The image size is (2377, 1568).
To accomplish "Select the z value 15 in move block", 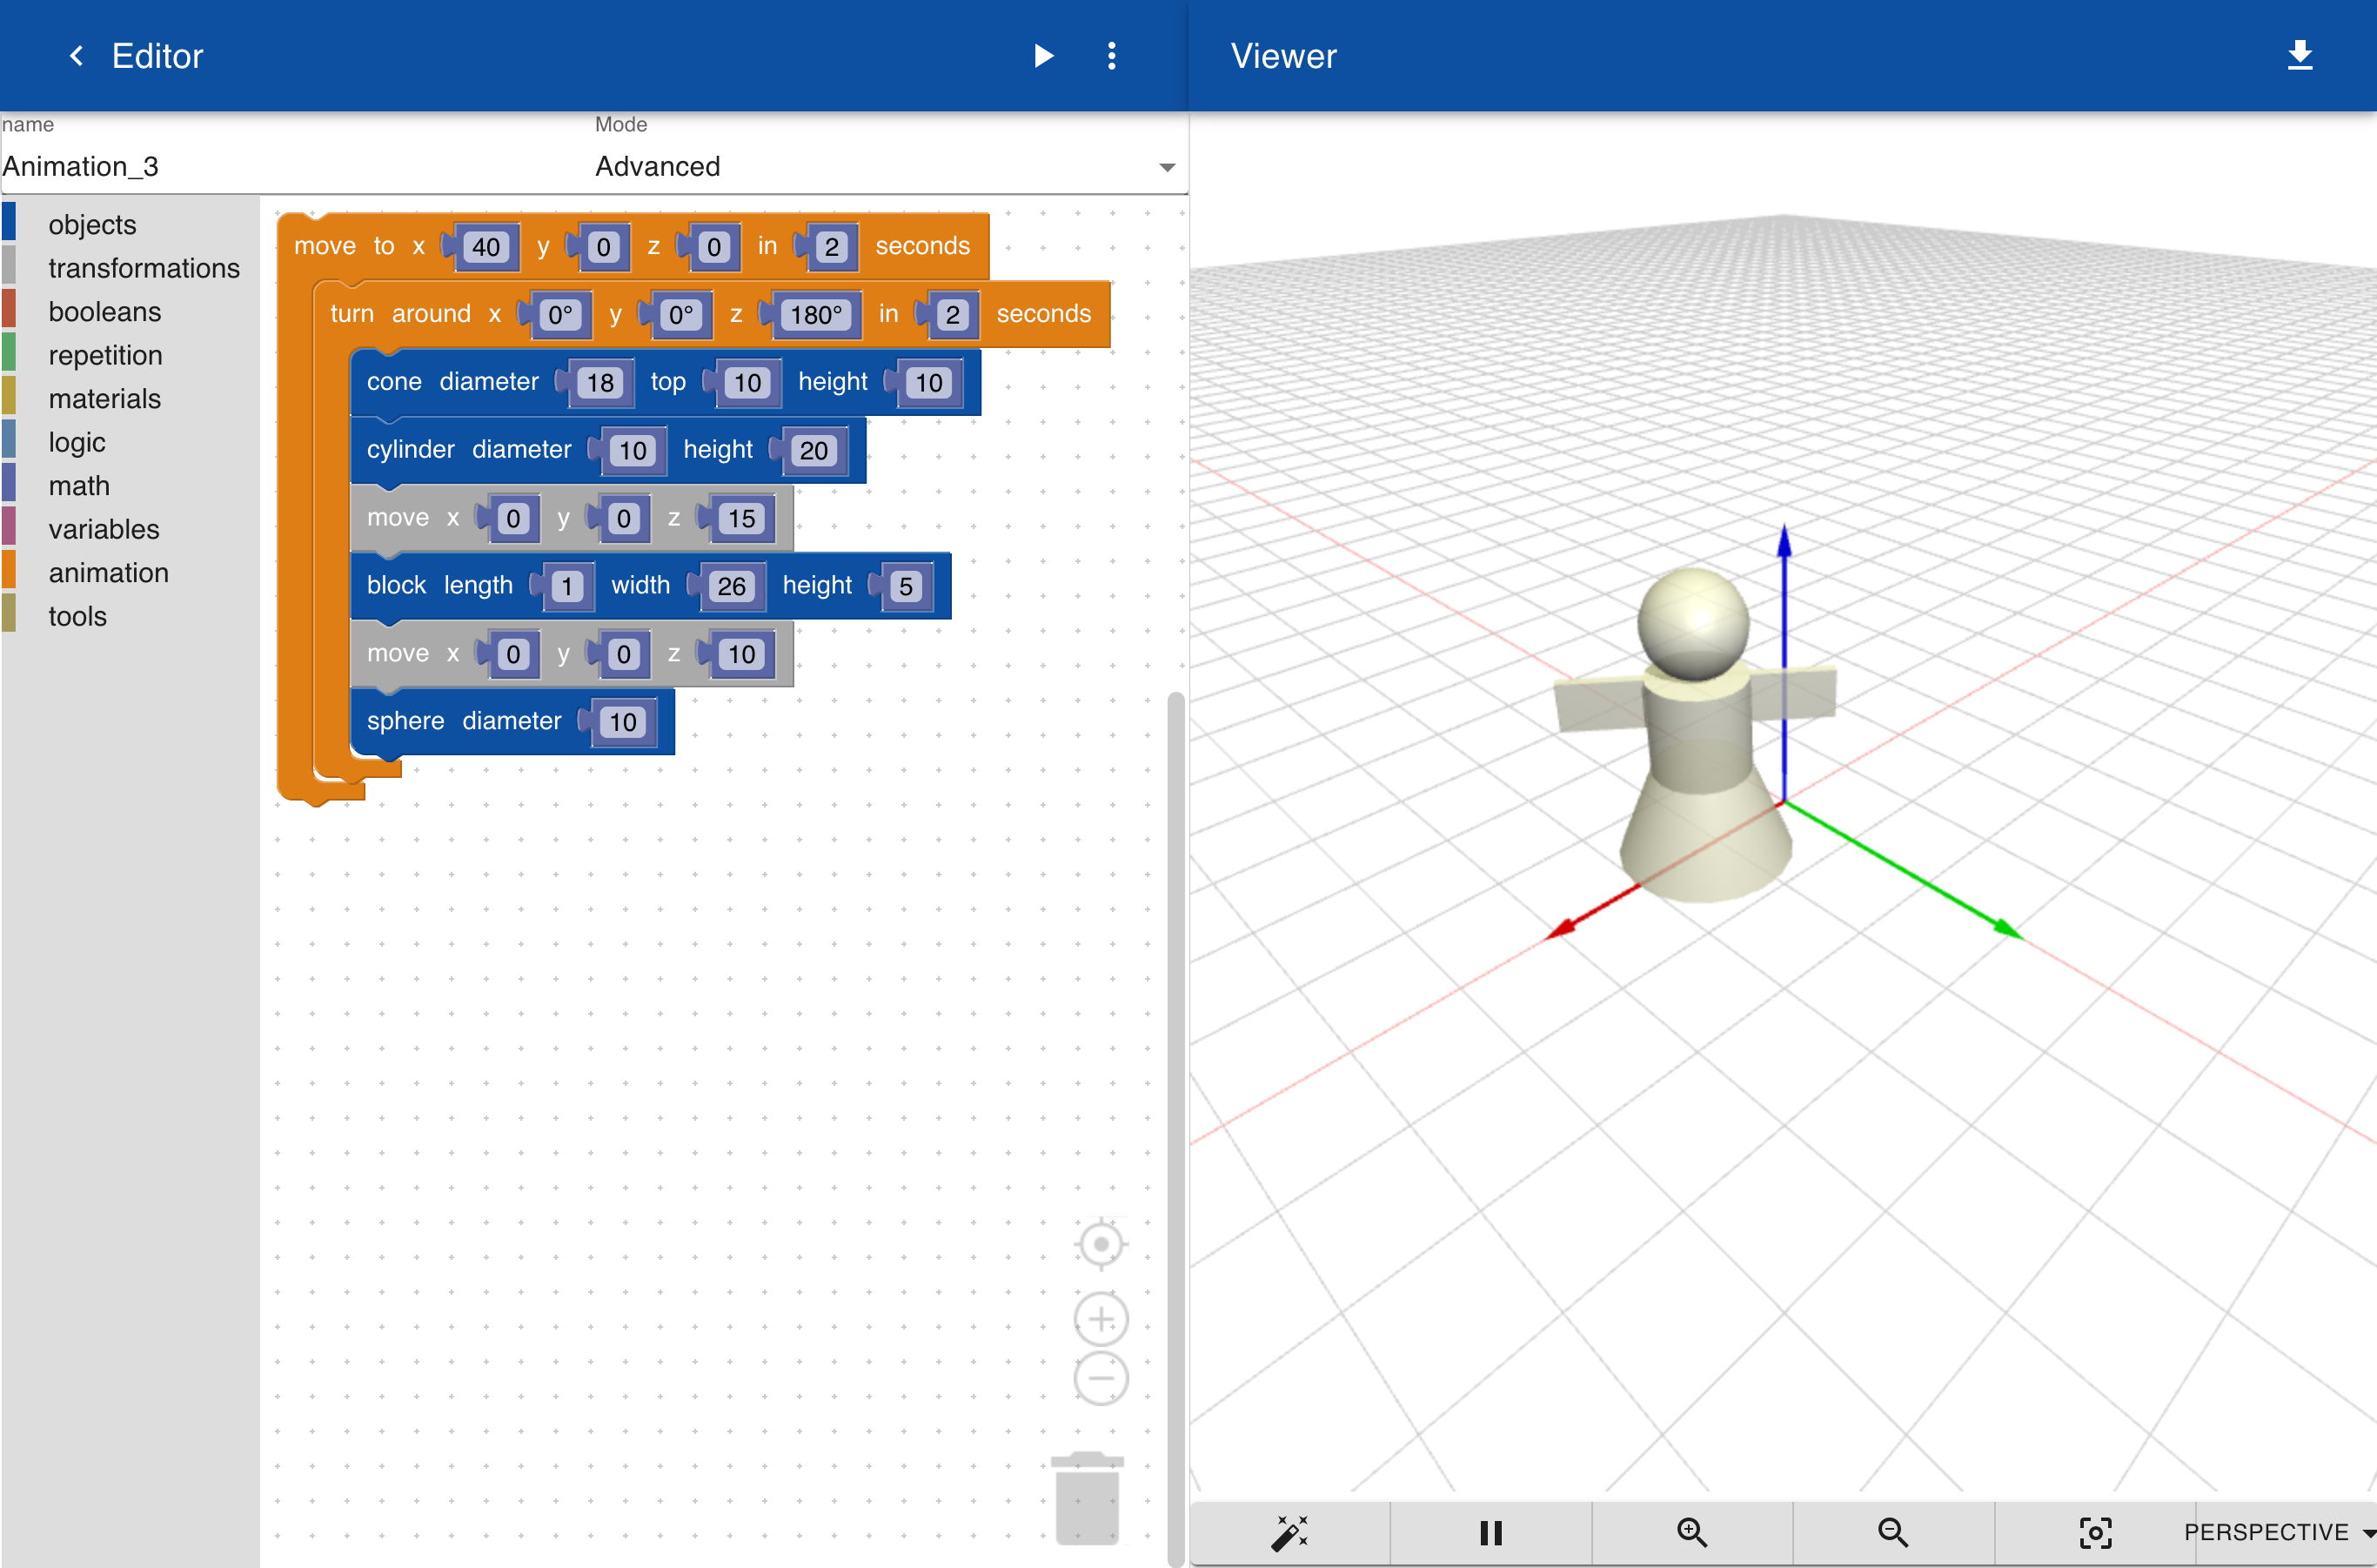I will [741, 519].
